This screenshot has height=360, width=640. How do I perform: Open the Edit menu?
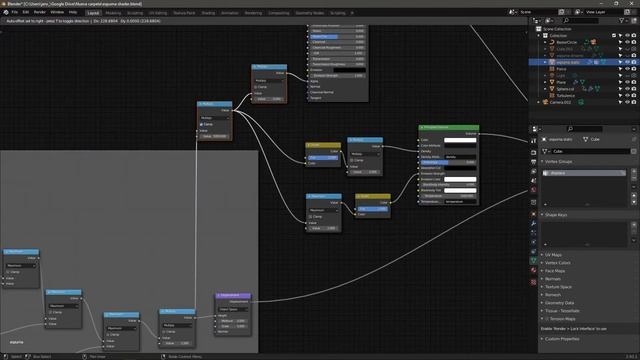coord(26,12)
